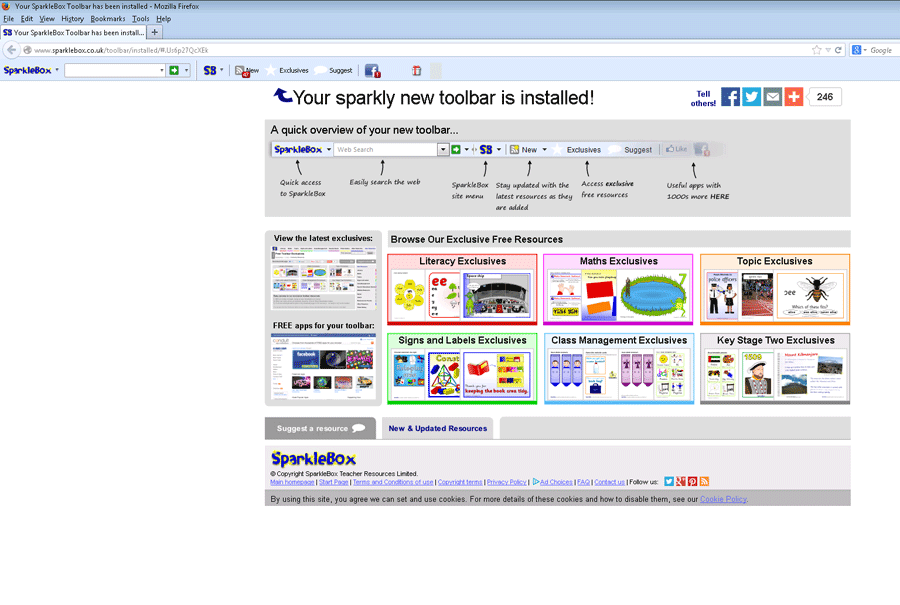Click in the SparkleBox toolbar search field
Screen dimensions: 900x605
click(x=111, y=71)
